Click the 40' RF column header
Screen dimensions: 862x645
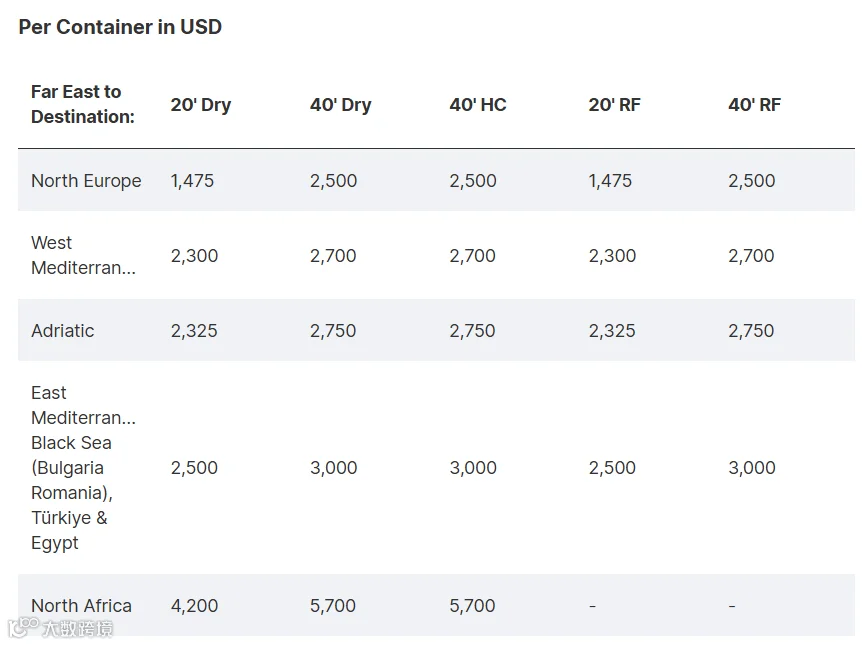click(x=754, y=104)
